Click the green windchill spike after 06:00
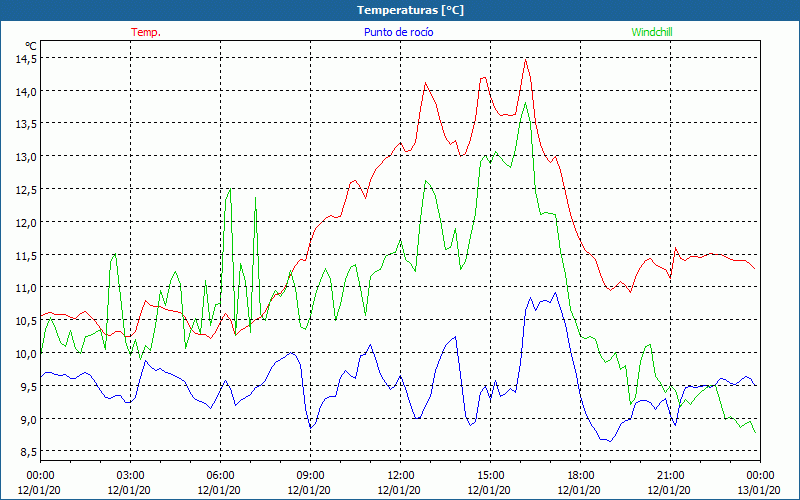800x500 pixels. point(230,190)
